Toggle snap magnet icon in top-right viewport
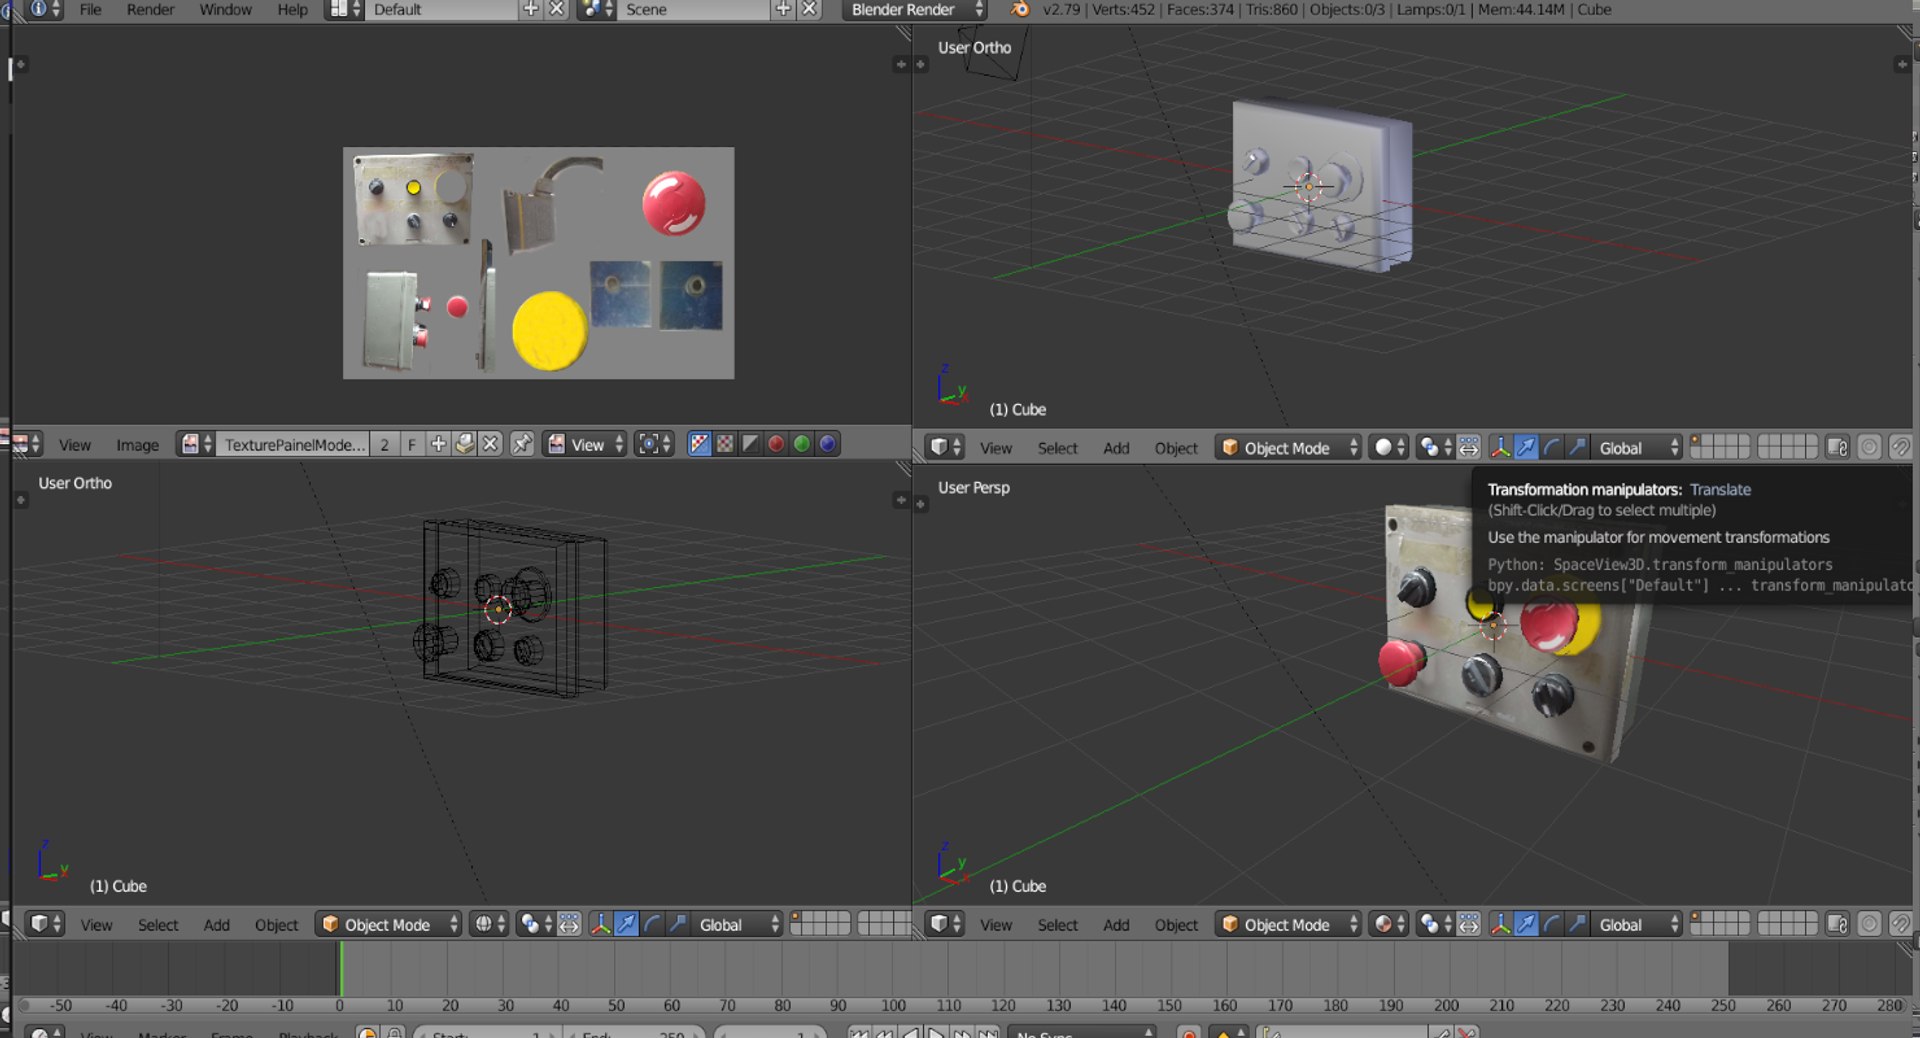1920x1038 pixels. pyautogui.click(x=1900, y=448)
